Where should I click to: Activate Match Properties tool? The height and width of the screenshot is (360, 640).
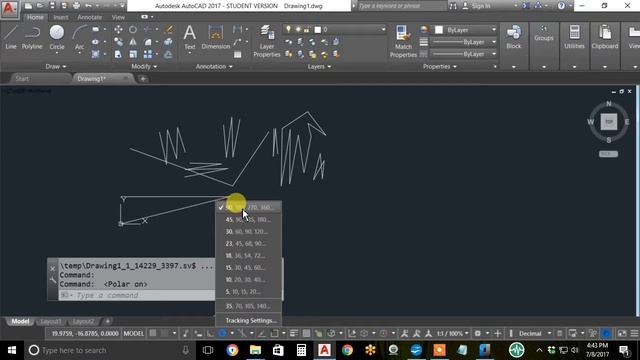point(403,41)
